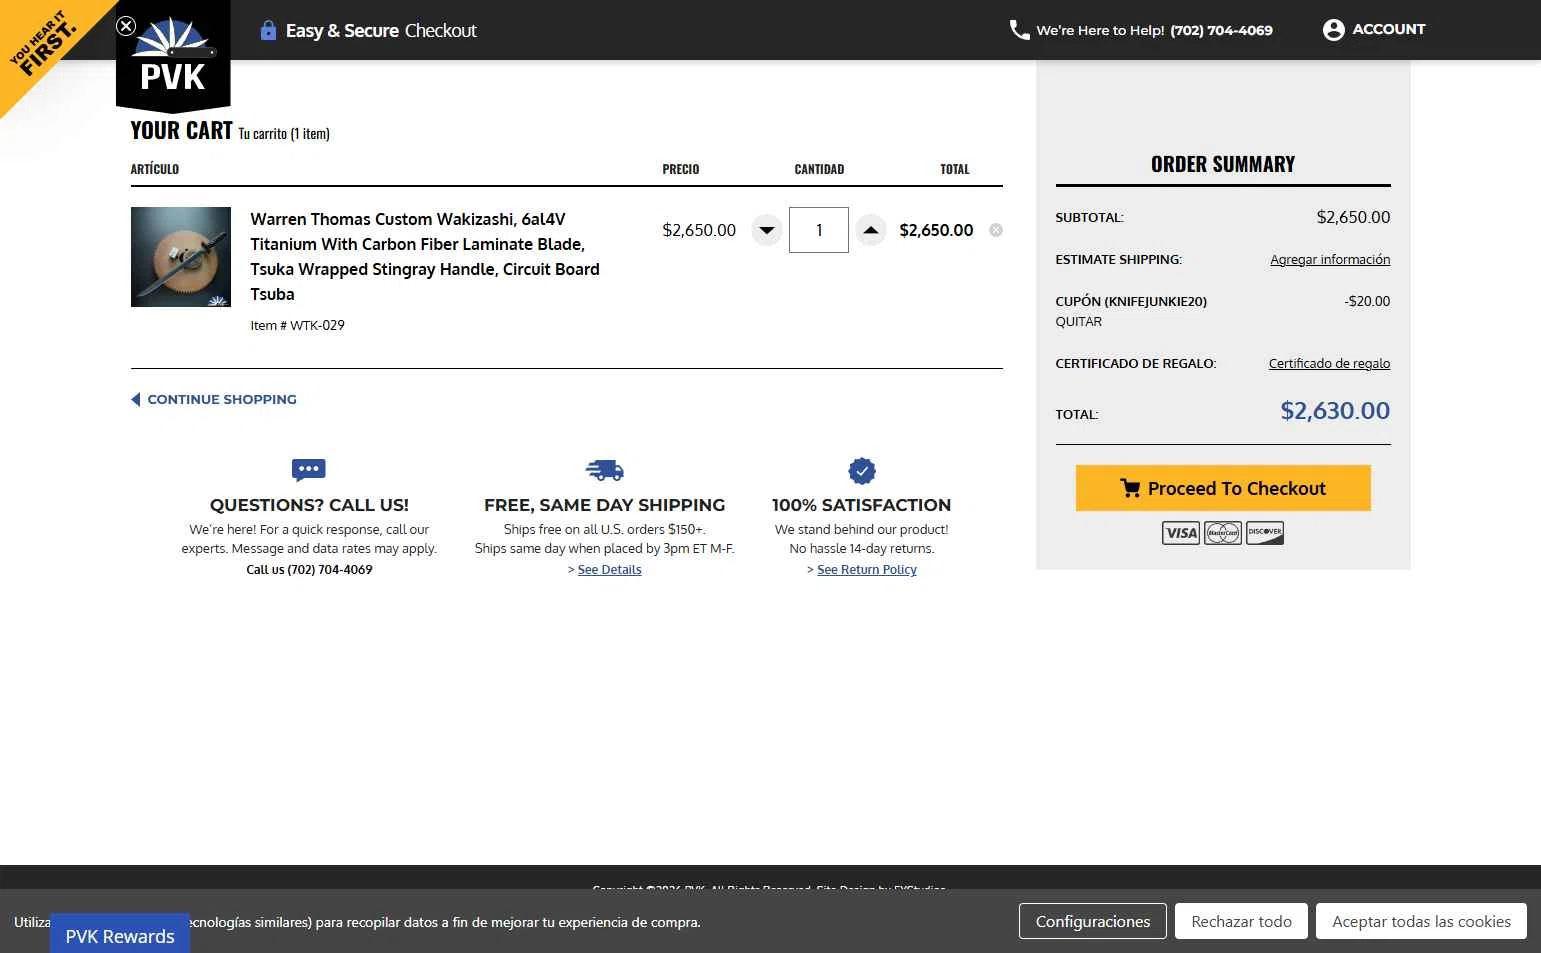Click the CUPÓN (KNIFEJUNKIE20) label
This screenshot has height=953, width=1541.
coord(1131,301)
